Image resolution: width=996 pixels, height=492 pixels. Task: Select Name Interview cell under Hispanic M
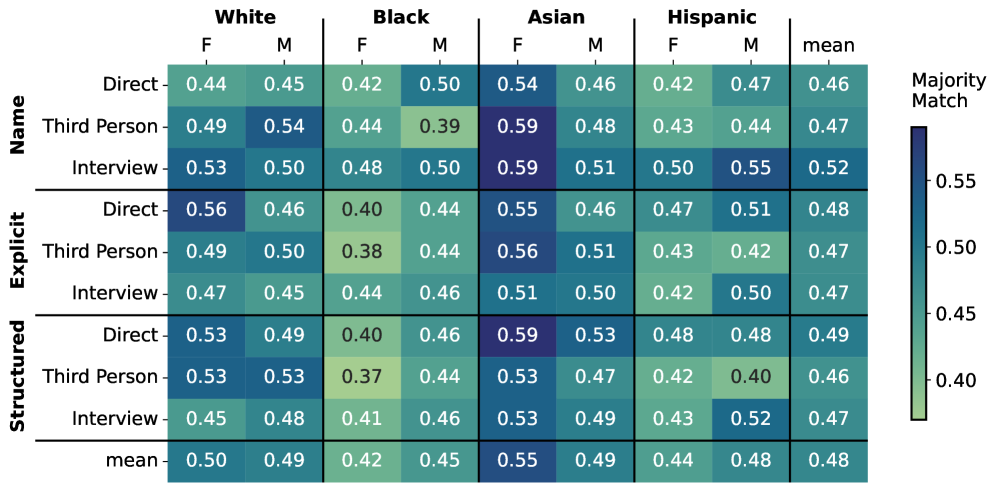pyautogui.click(x=751, y=168)
